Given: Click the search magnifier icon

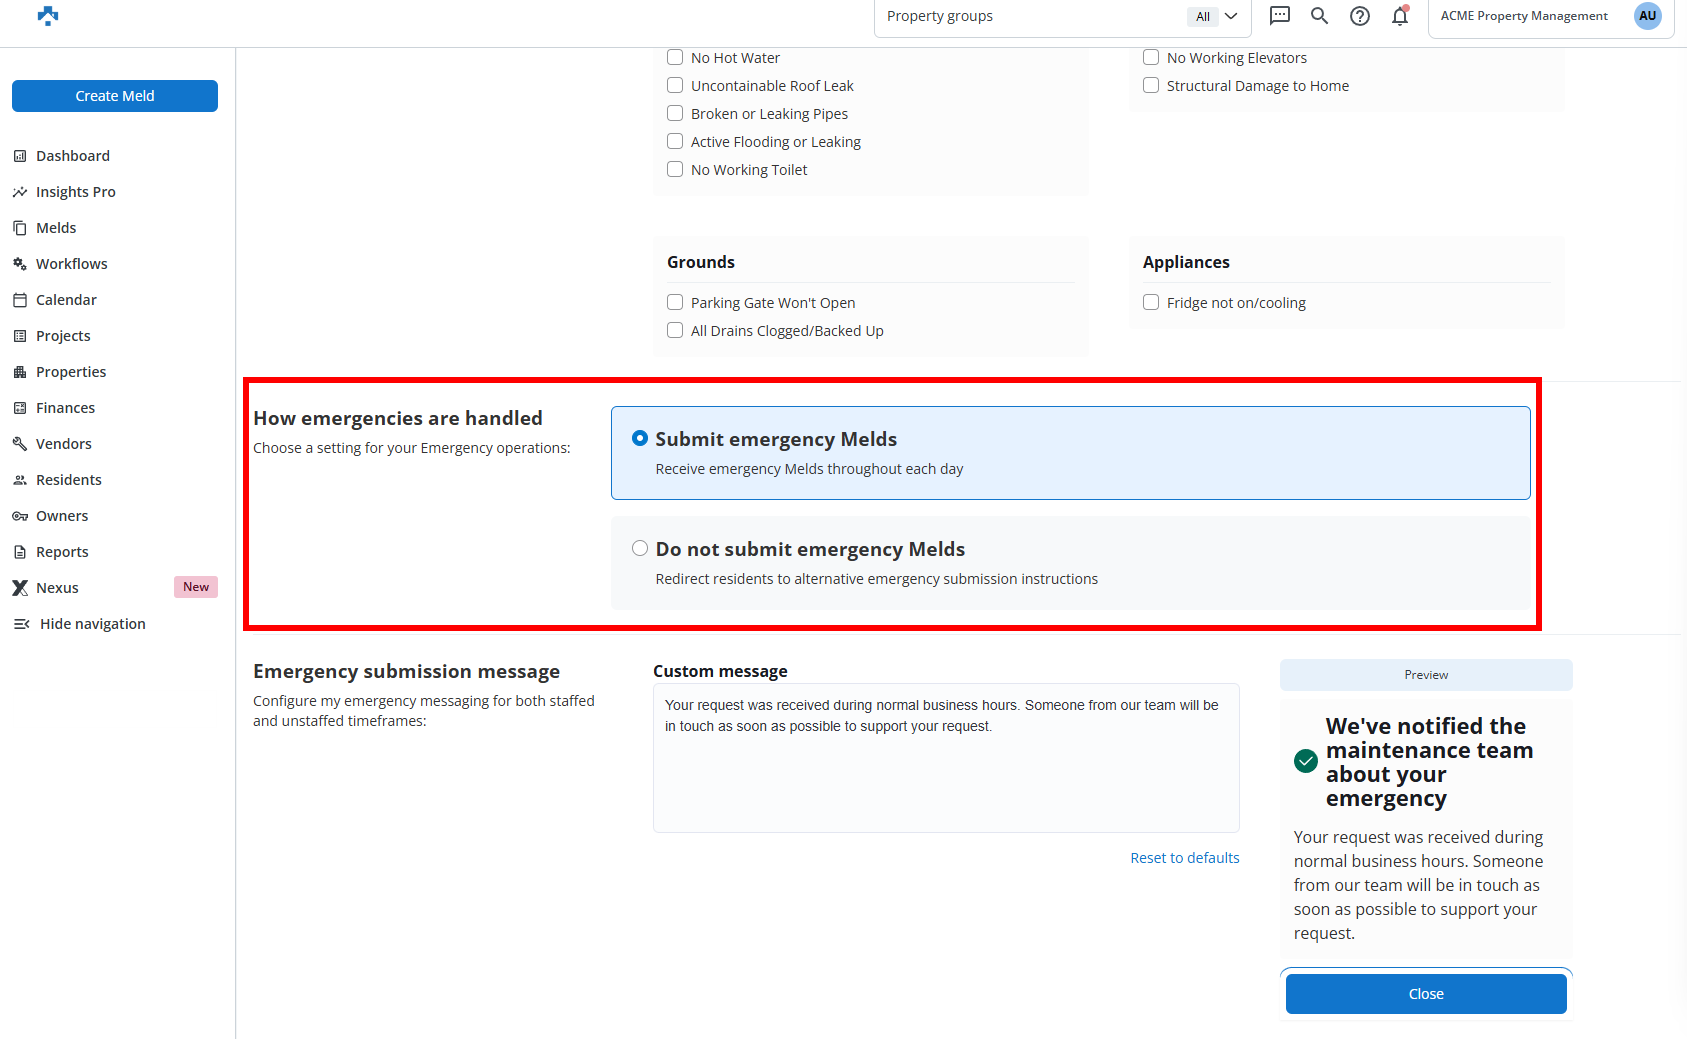Looking at the screenshot, I should click(x=1319, y=16).
